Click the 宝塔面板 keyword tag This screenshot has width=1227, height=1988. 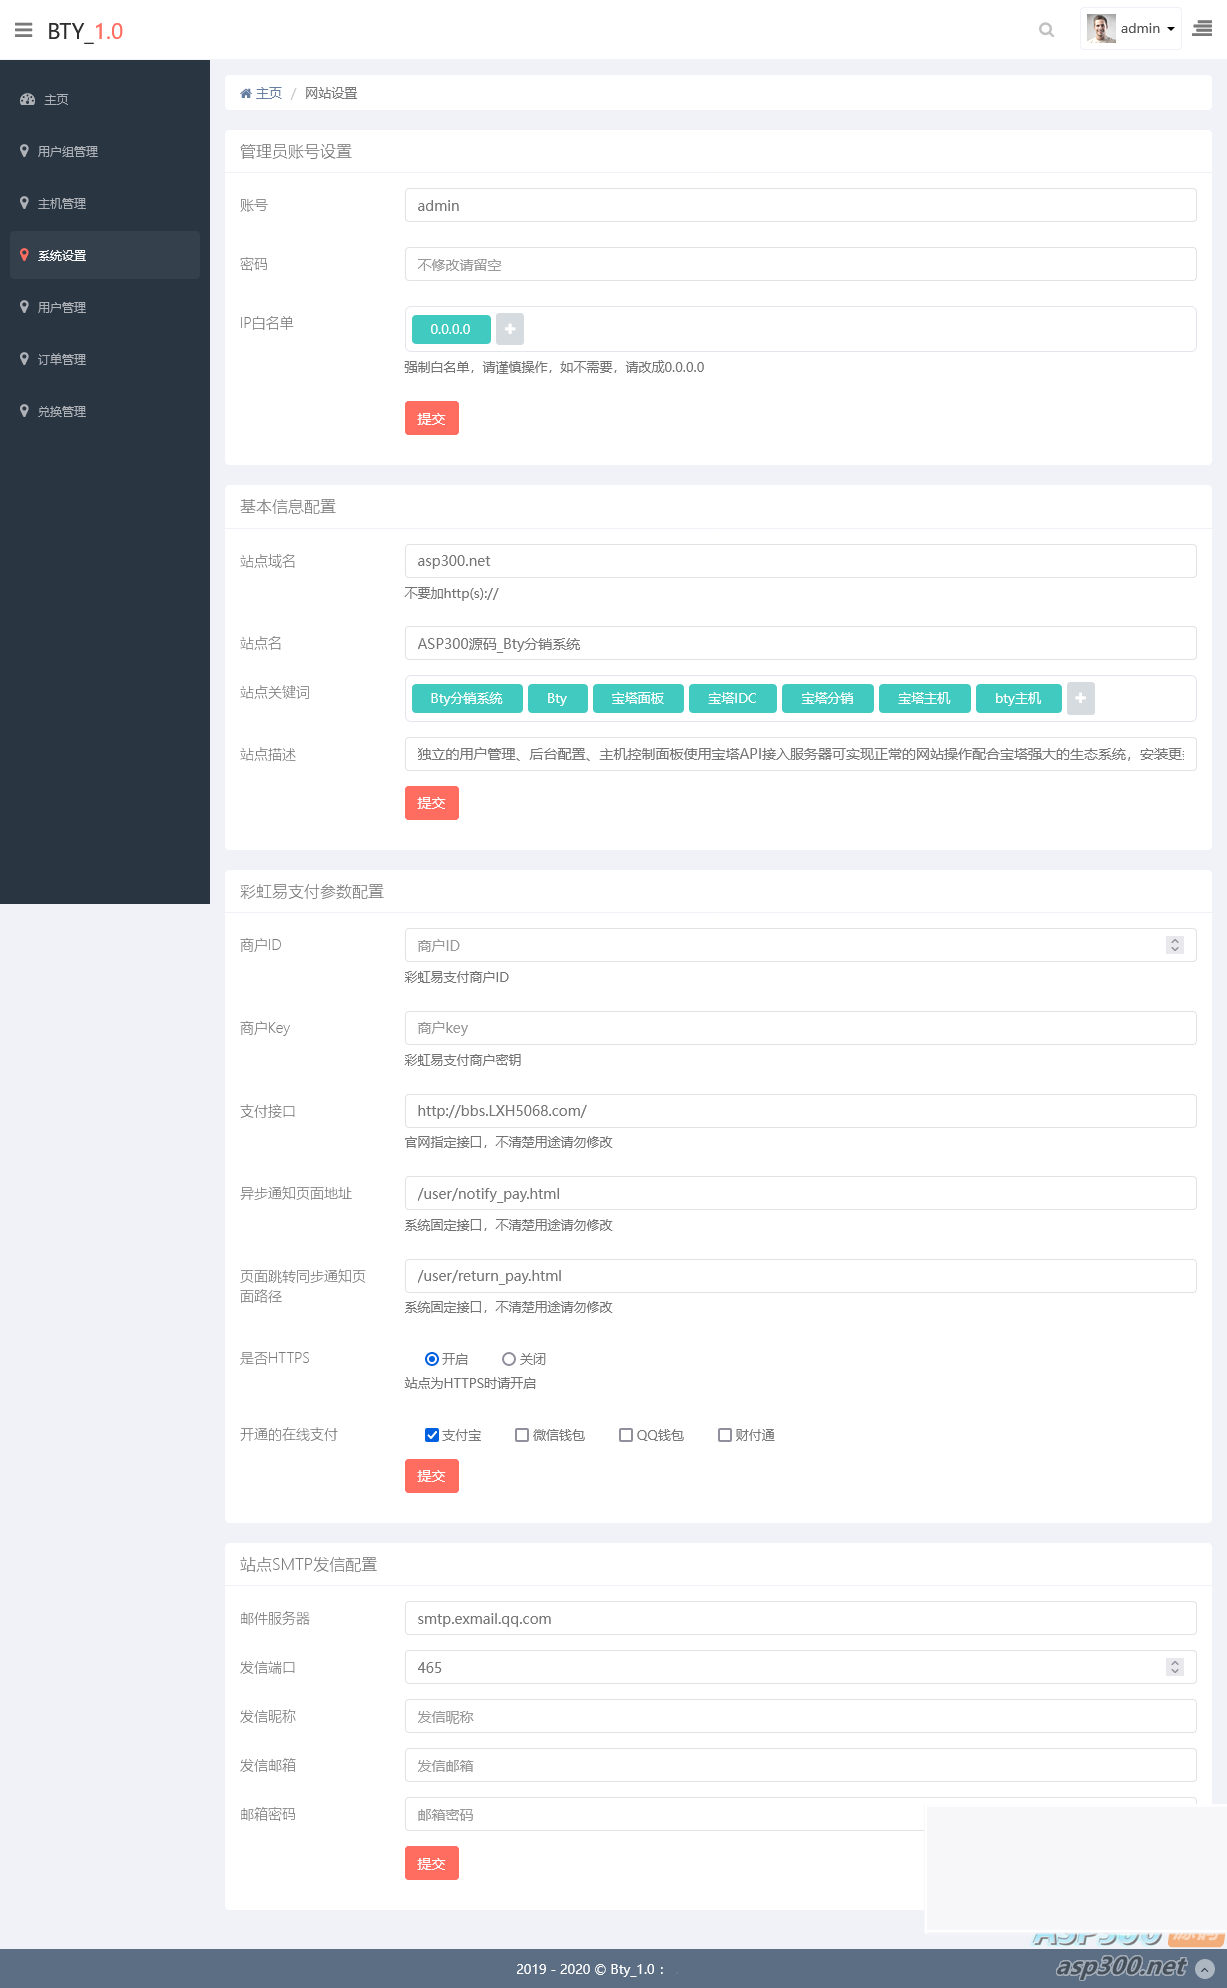(x=638, y=698)
